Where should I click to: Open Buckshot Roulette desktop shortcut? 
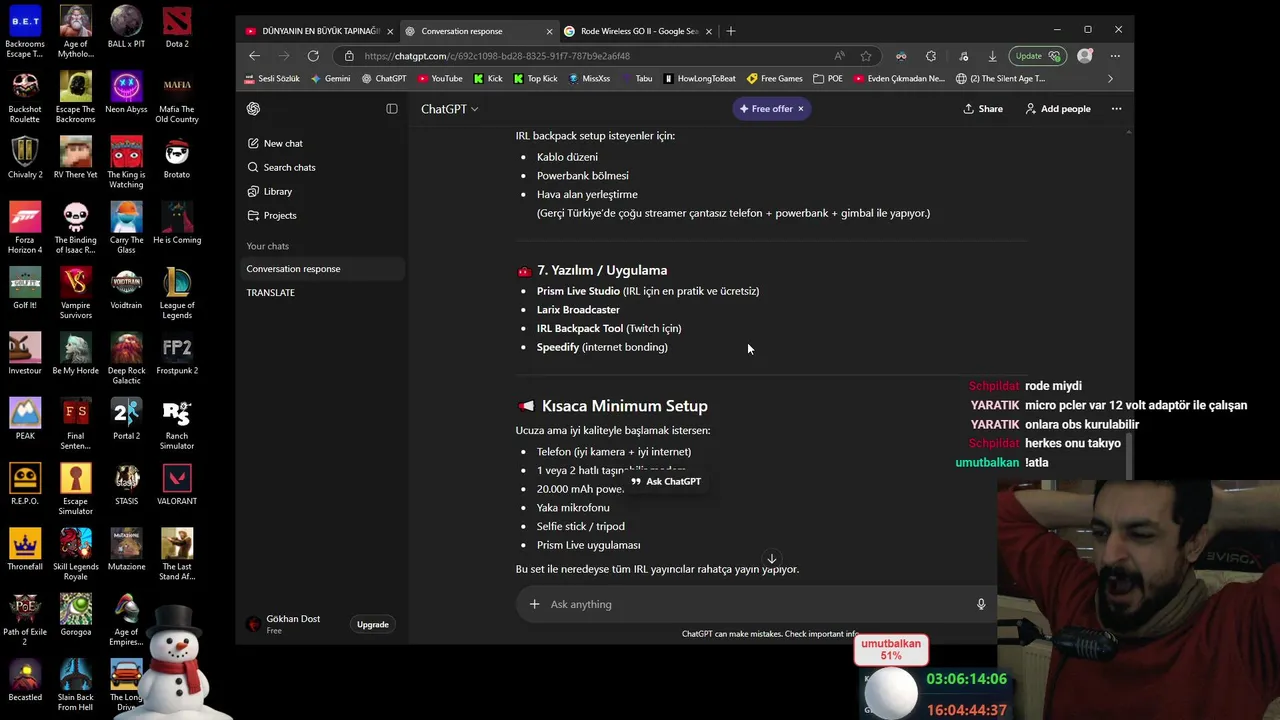(x=25, y=96)
